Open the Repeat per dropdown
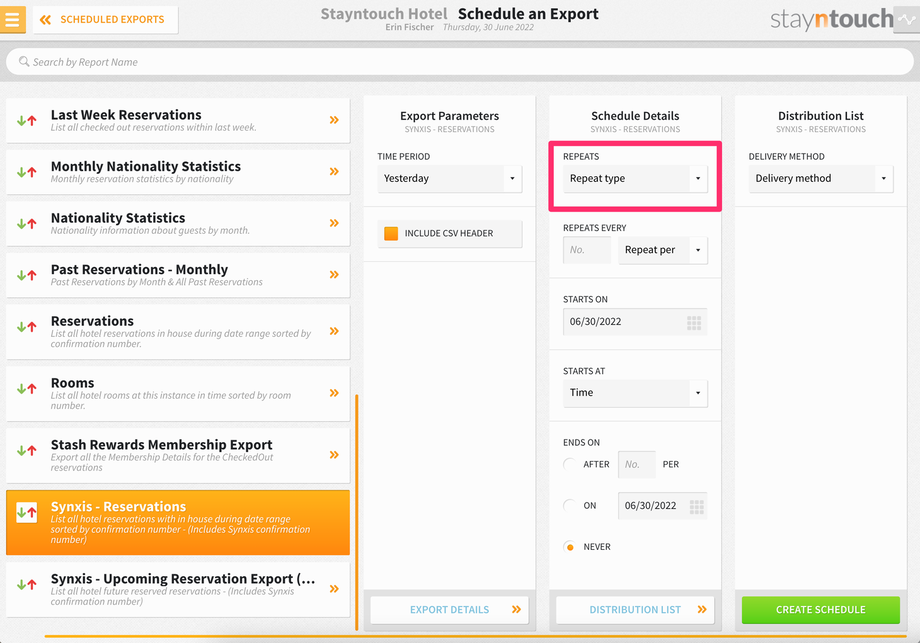Screen dimensions: 920x643 point(662,250)
